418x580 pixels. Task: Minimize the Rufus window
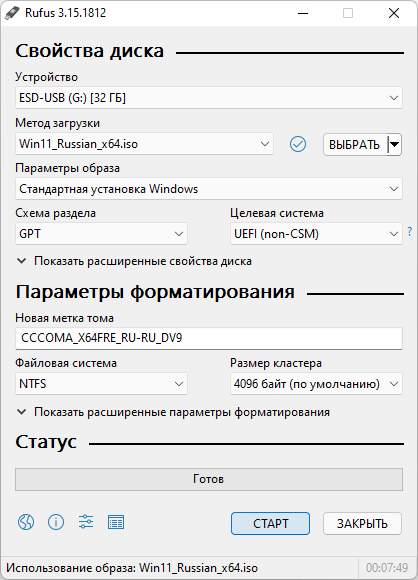pos(303,13)
